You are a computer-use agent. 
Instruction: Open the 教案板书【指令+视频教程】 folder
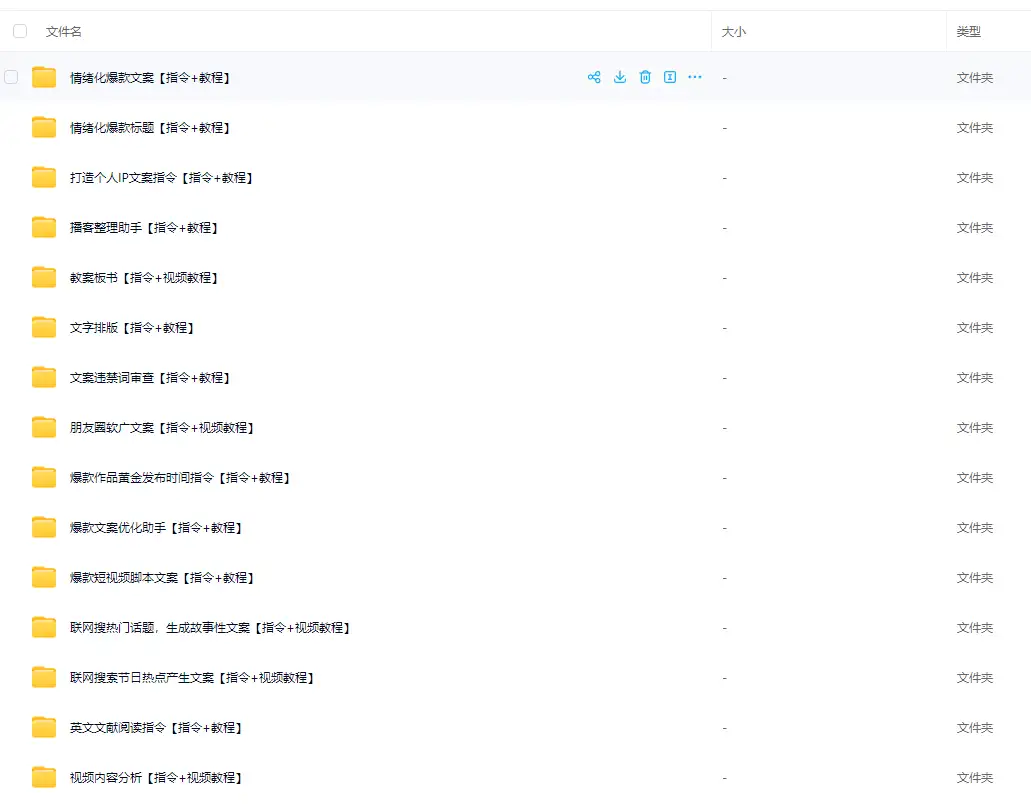[x=144, y=278]
